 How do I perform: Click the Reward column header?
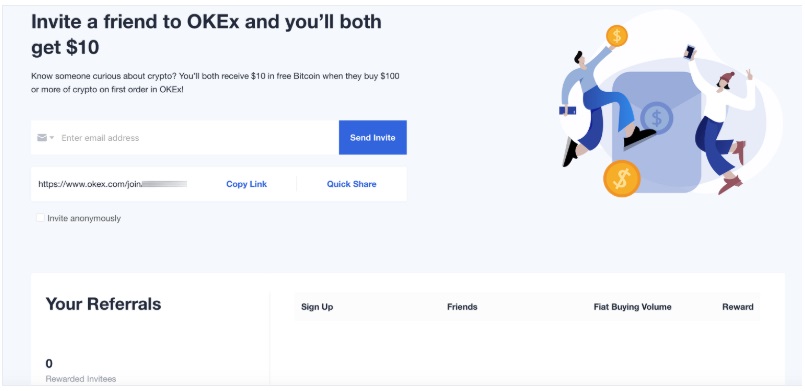point(738,307)
